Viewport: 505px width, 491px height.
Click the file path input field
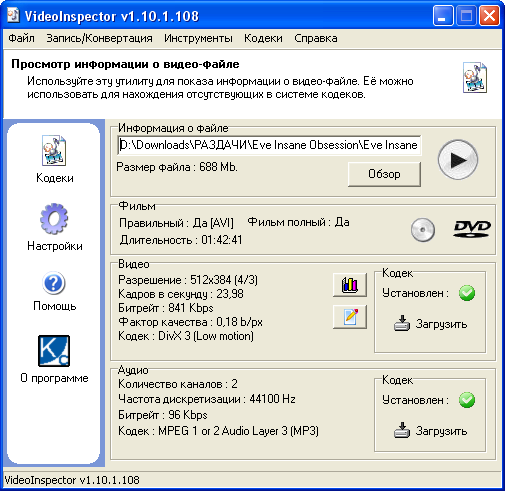pos(269,145)
